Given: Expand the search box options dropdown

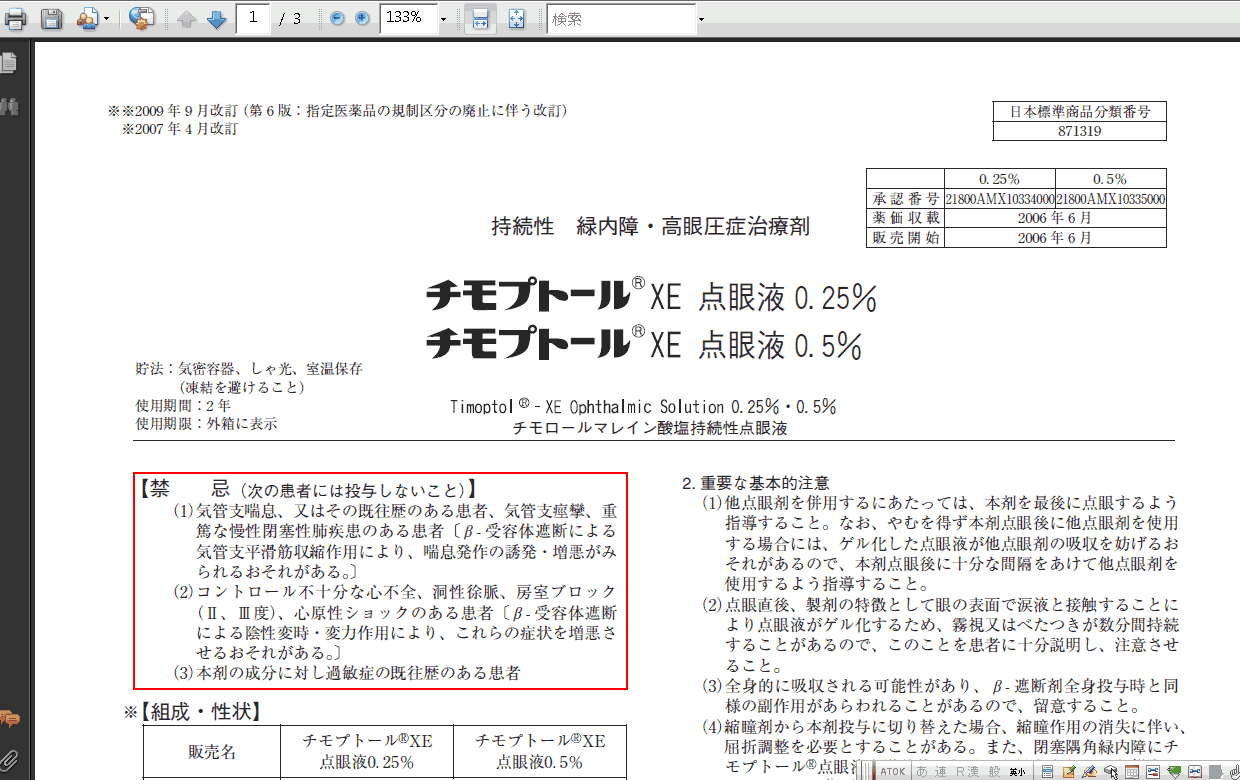Looking at the screenshot, I should 701,19.
